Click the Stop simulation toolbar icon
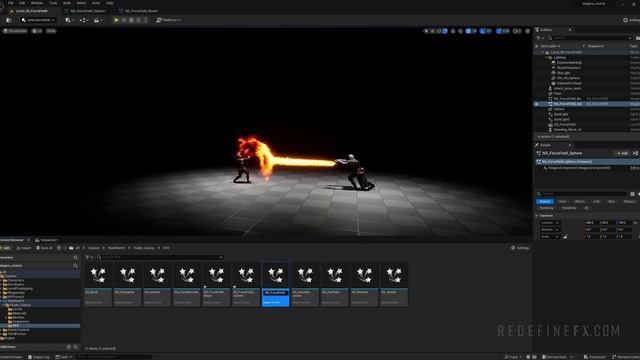640x360 pixels. pos(131,20)
